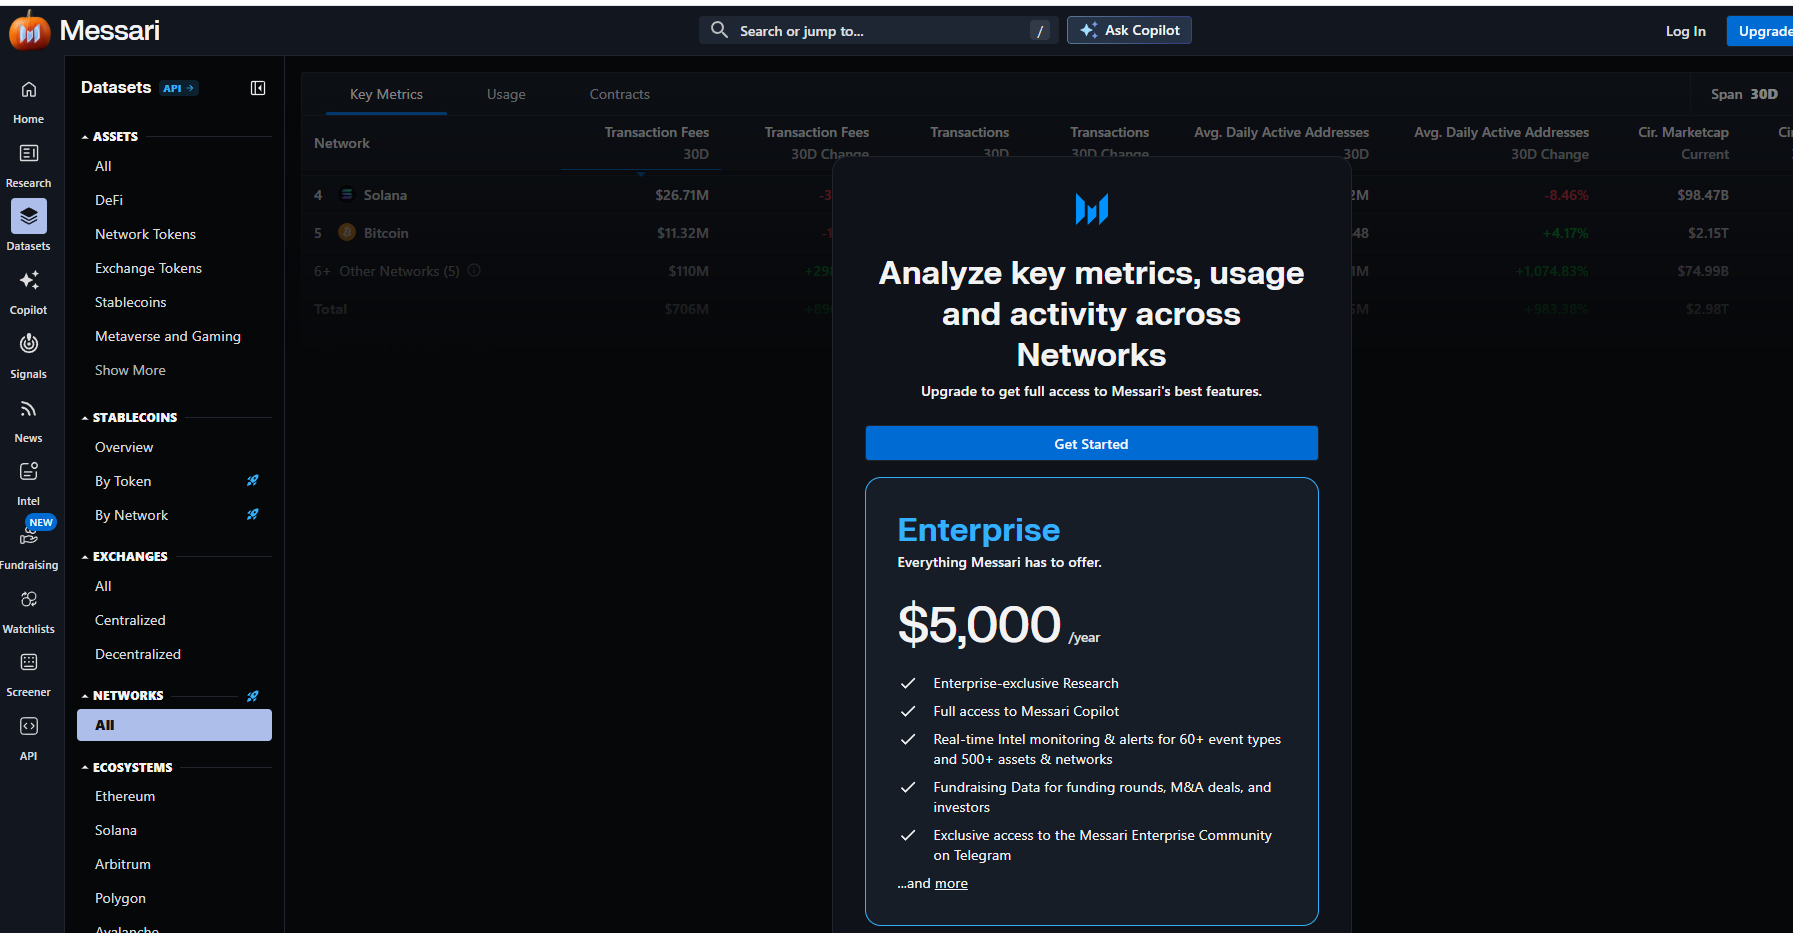This screenshot has height=933, width=1793.
Task: Sort by Avg. Daily Active Addresses 30D Change
Action: (1501, 143)
